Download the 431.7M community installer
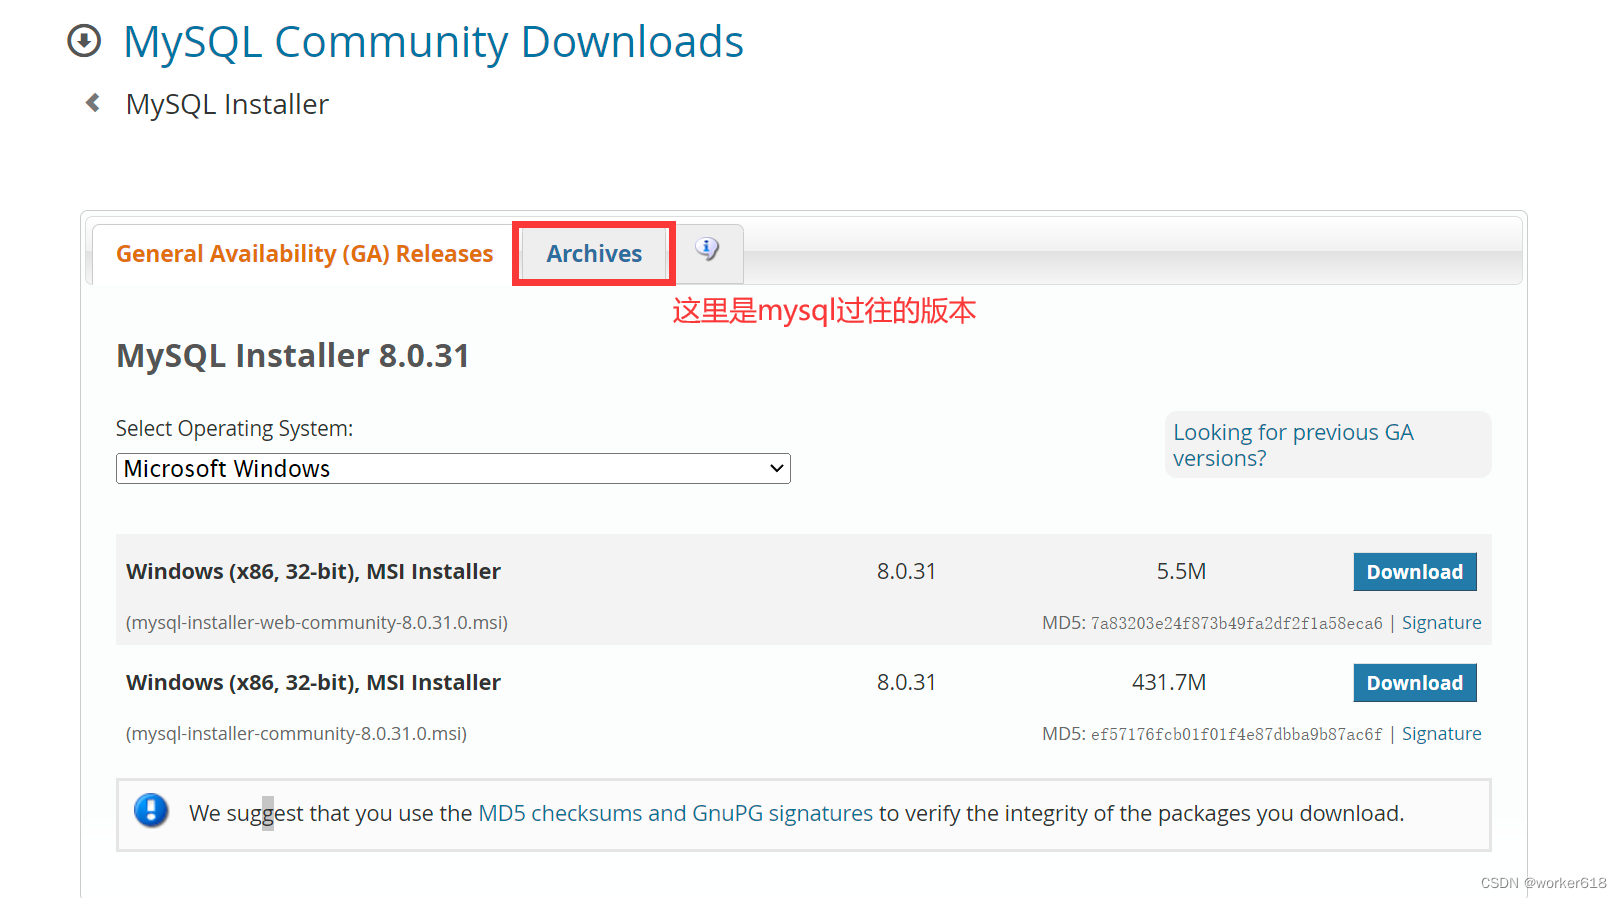Image resolution: width=1622 pixels, height=898 pixels. coord(1415,683)
